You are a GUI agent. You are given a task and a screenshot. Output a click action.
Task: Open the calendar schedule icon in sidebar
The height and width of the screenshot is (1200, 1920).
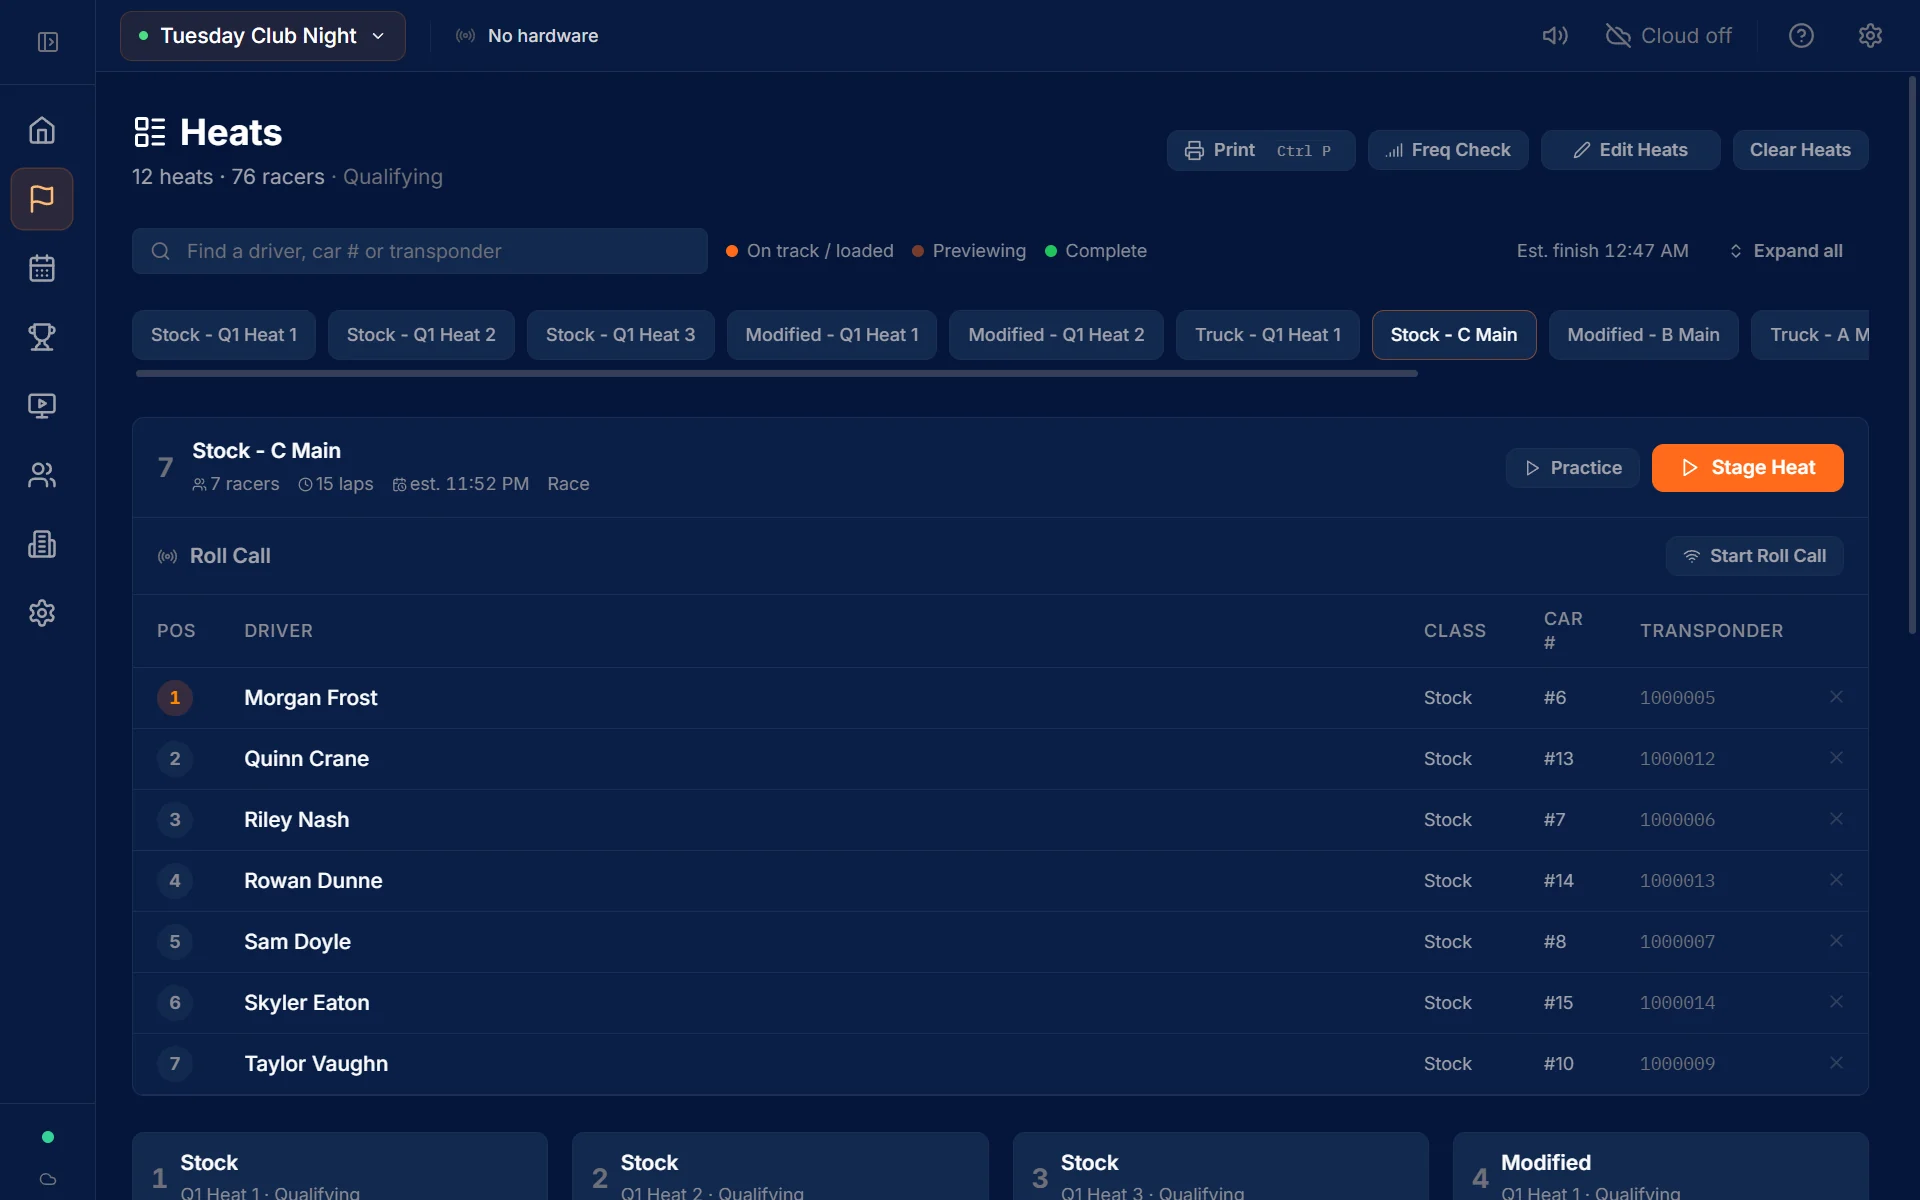coord(42,268)
